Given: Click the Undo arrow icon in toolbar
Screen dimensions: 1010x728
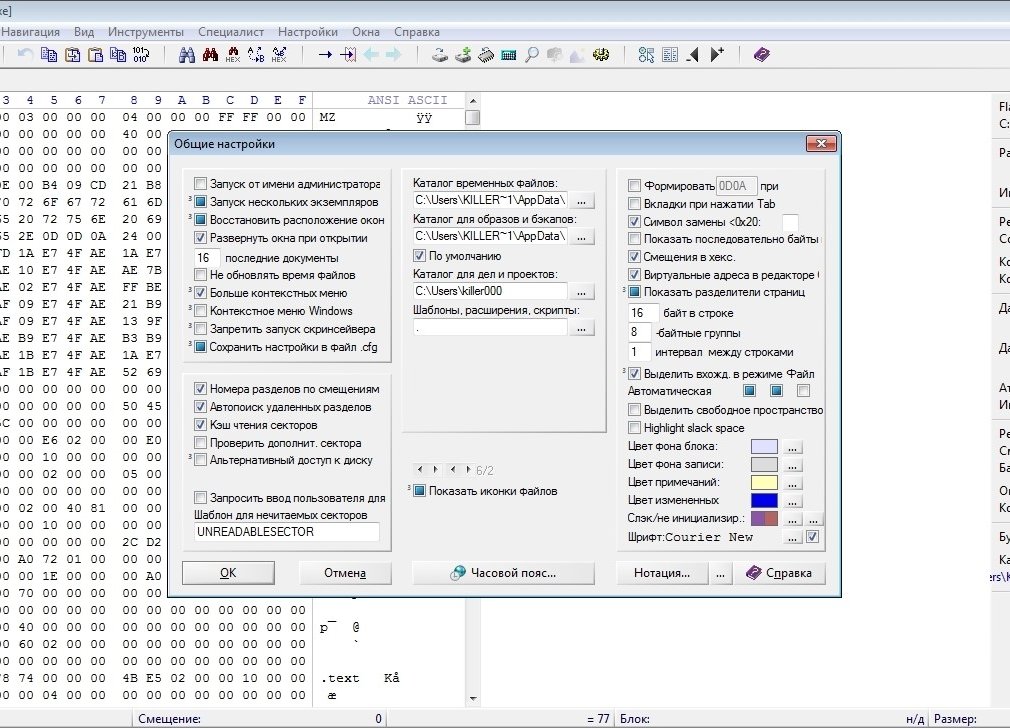Looking at the screenshot, I should [x=26, y=55].
